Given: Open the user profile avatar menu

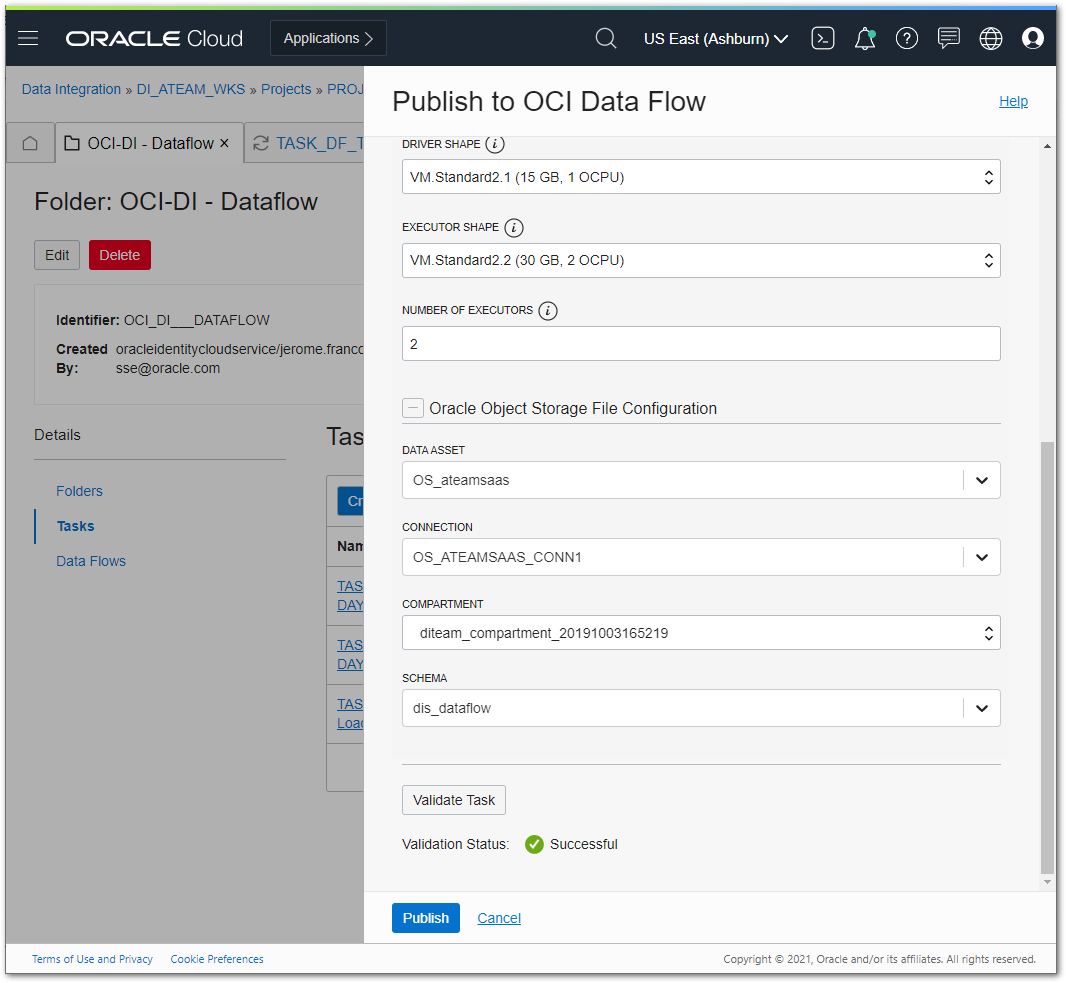Looking at the screenshot, I should click(1033, 38).
